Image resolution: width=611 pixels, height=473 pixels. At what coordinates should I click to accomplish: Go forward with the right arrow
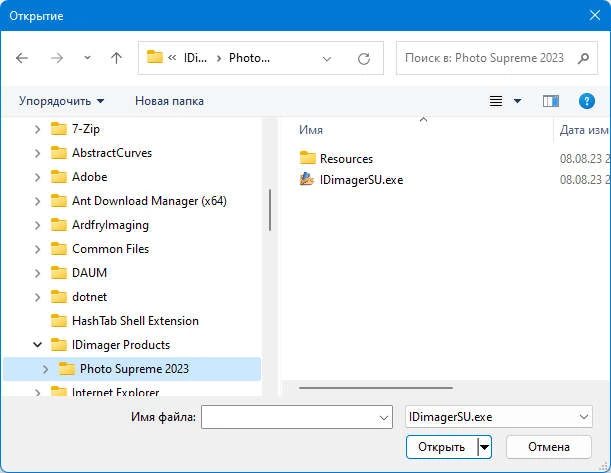(57, 58)
